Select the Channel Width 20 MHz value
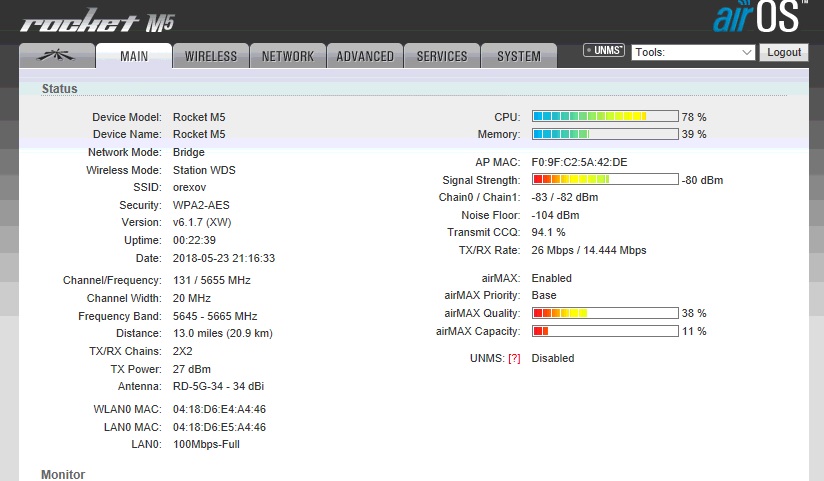 click(192, 298)
